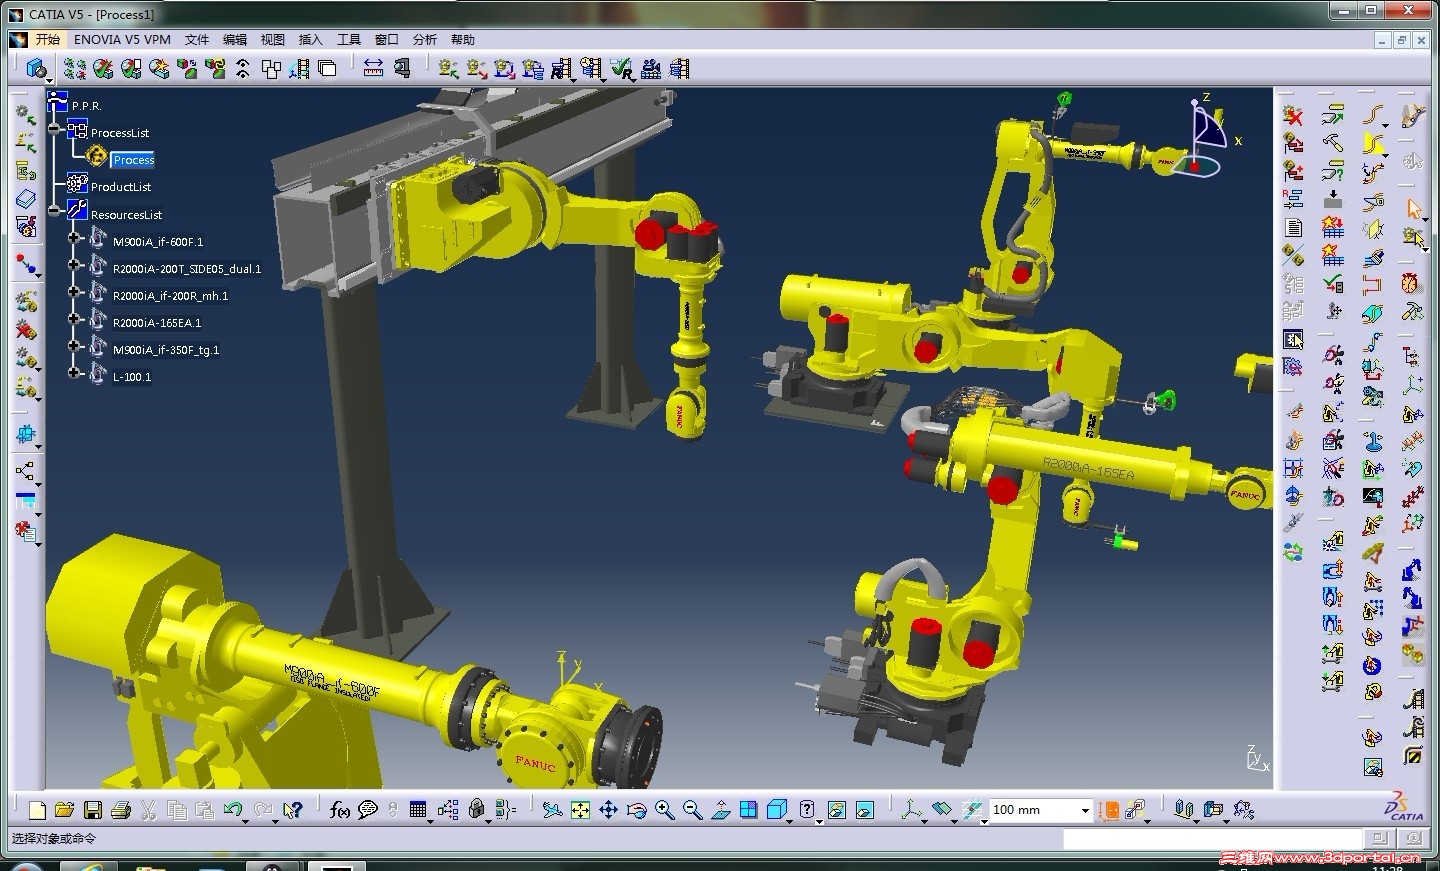Open the isometric view cube icon
The width and height of the screenshot is (1440, 871).
(x=777, y=810)
